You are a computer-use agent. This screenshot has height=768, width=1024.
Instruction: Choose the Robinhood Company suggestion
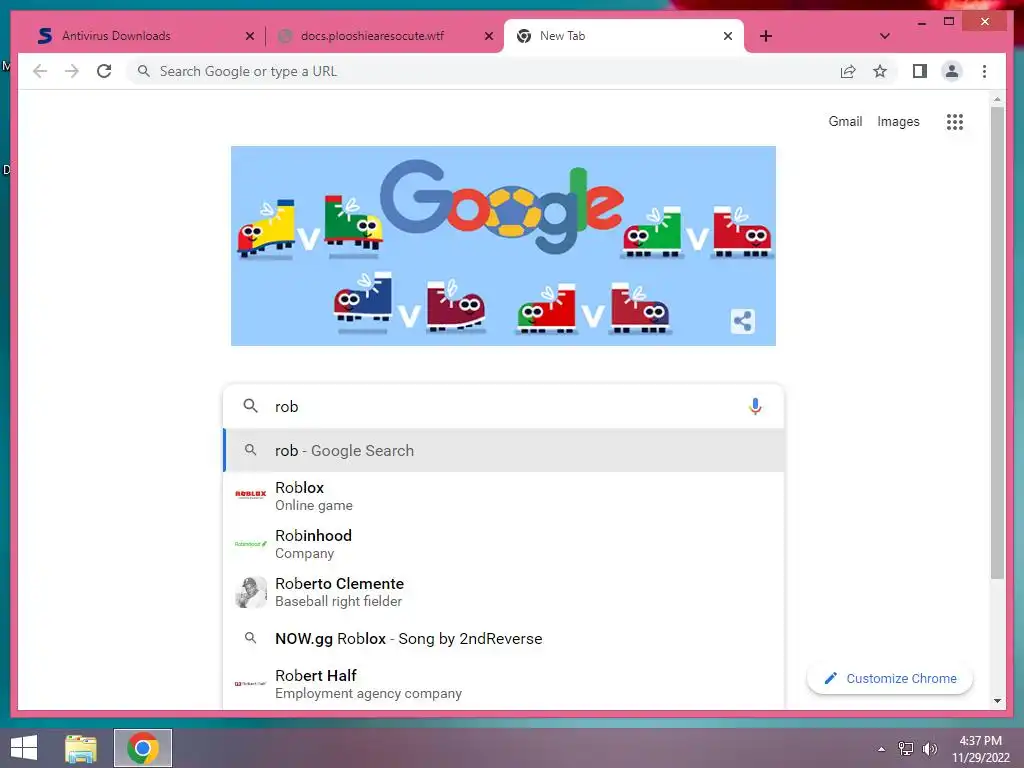click(x=504, y=544)
